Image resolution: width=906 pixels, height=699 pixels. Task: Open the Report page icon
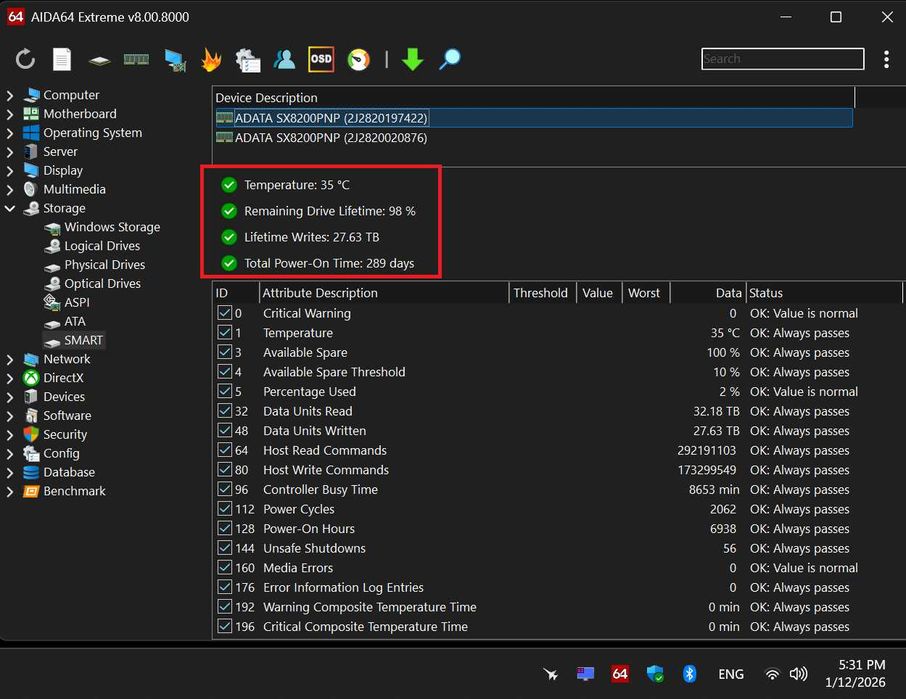coord(62,60)
